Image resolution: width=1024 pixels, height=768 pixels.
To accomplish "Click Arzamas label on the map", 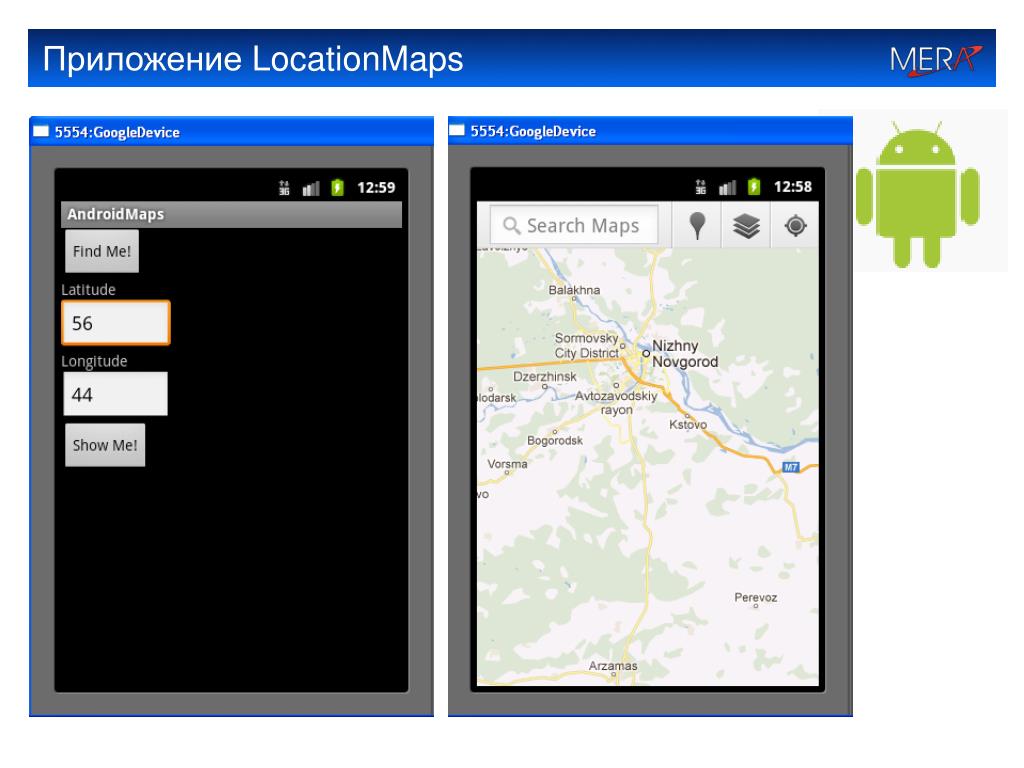I will click(x=613, y=665).
